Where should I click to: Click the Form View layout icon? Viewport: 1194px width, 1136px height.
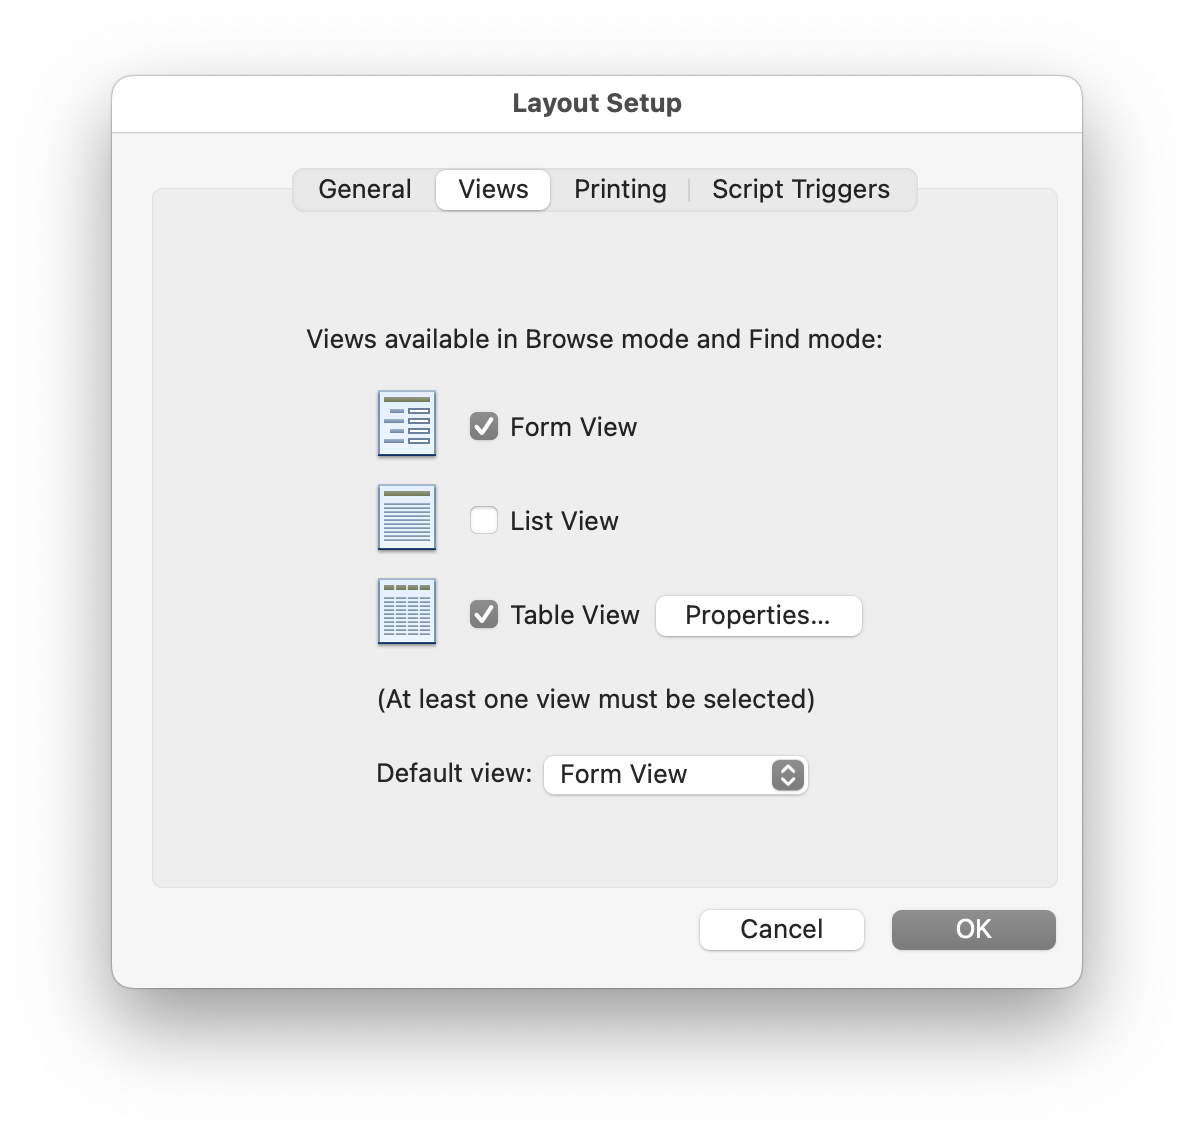click(407, 423)
